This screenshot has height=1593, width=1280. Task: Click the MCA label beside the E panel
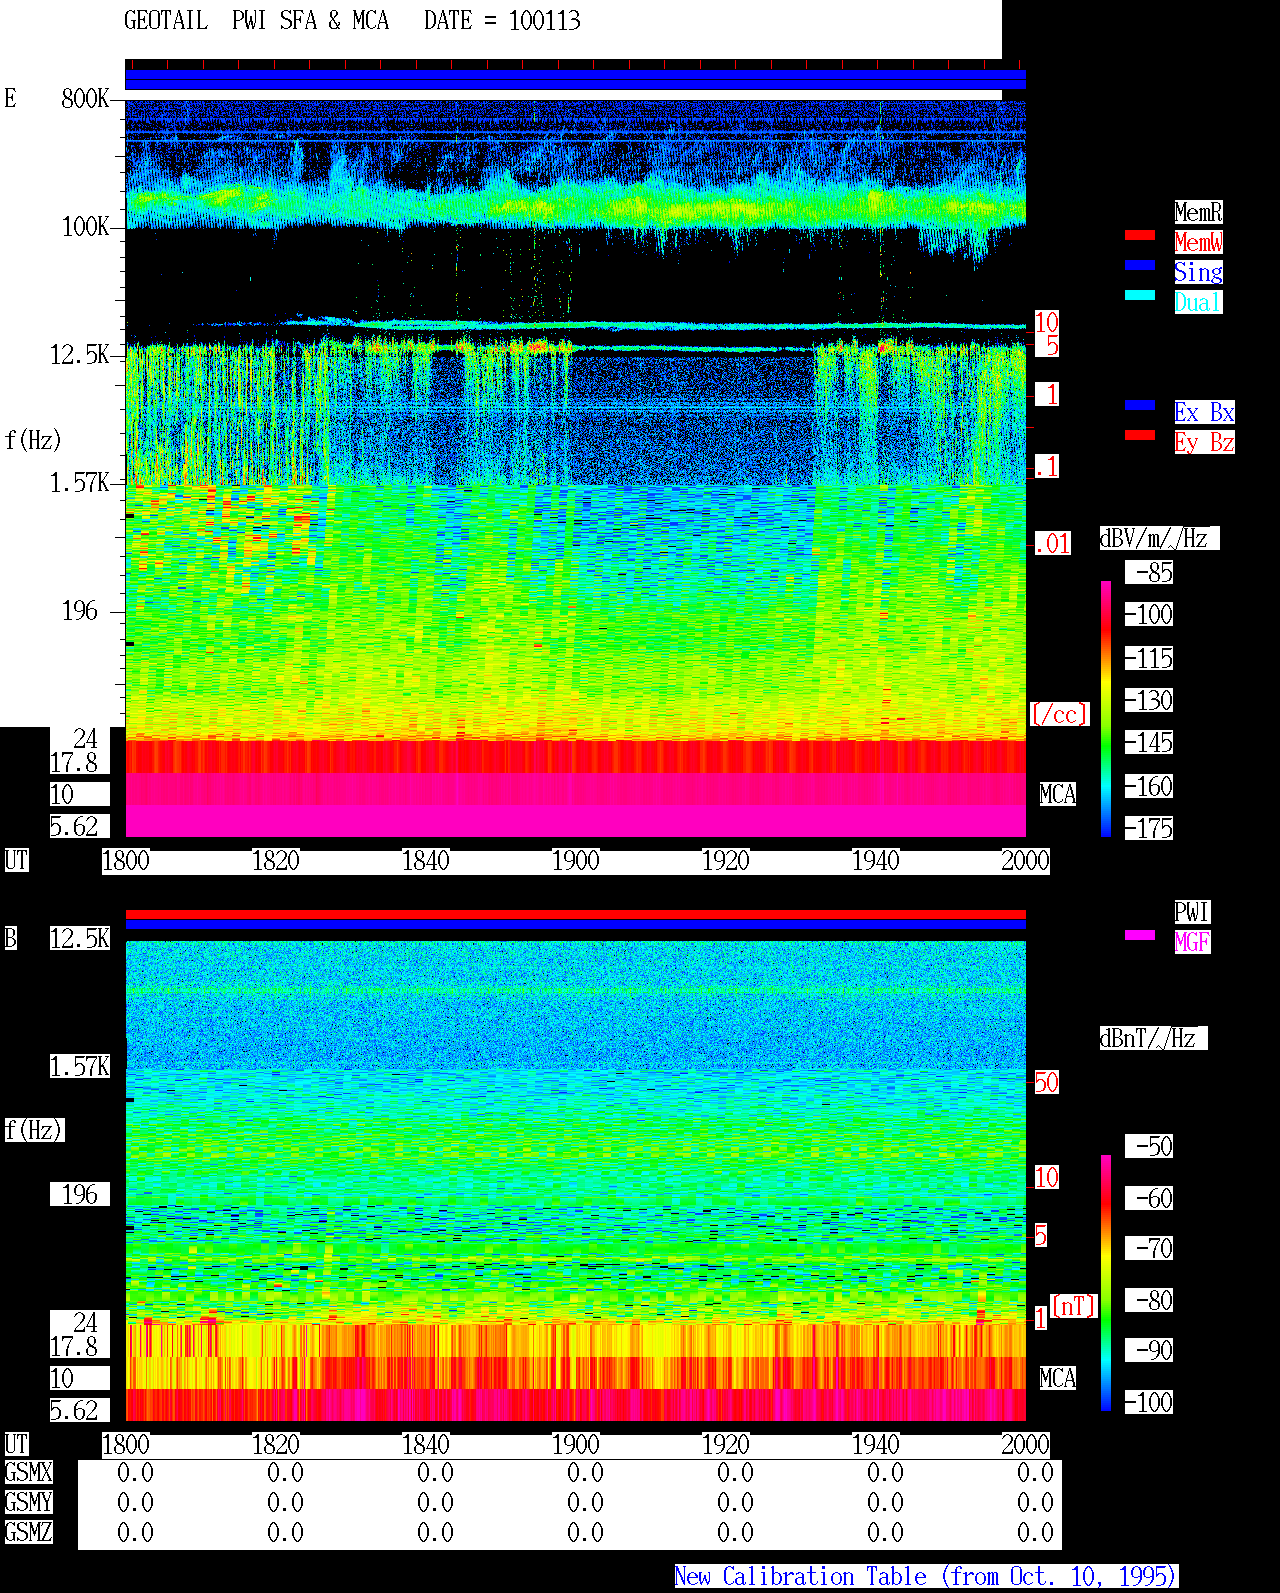pyautogui.click(x=1058, y=795)
